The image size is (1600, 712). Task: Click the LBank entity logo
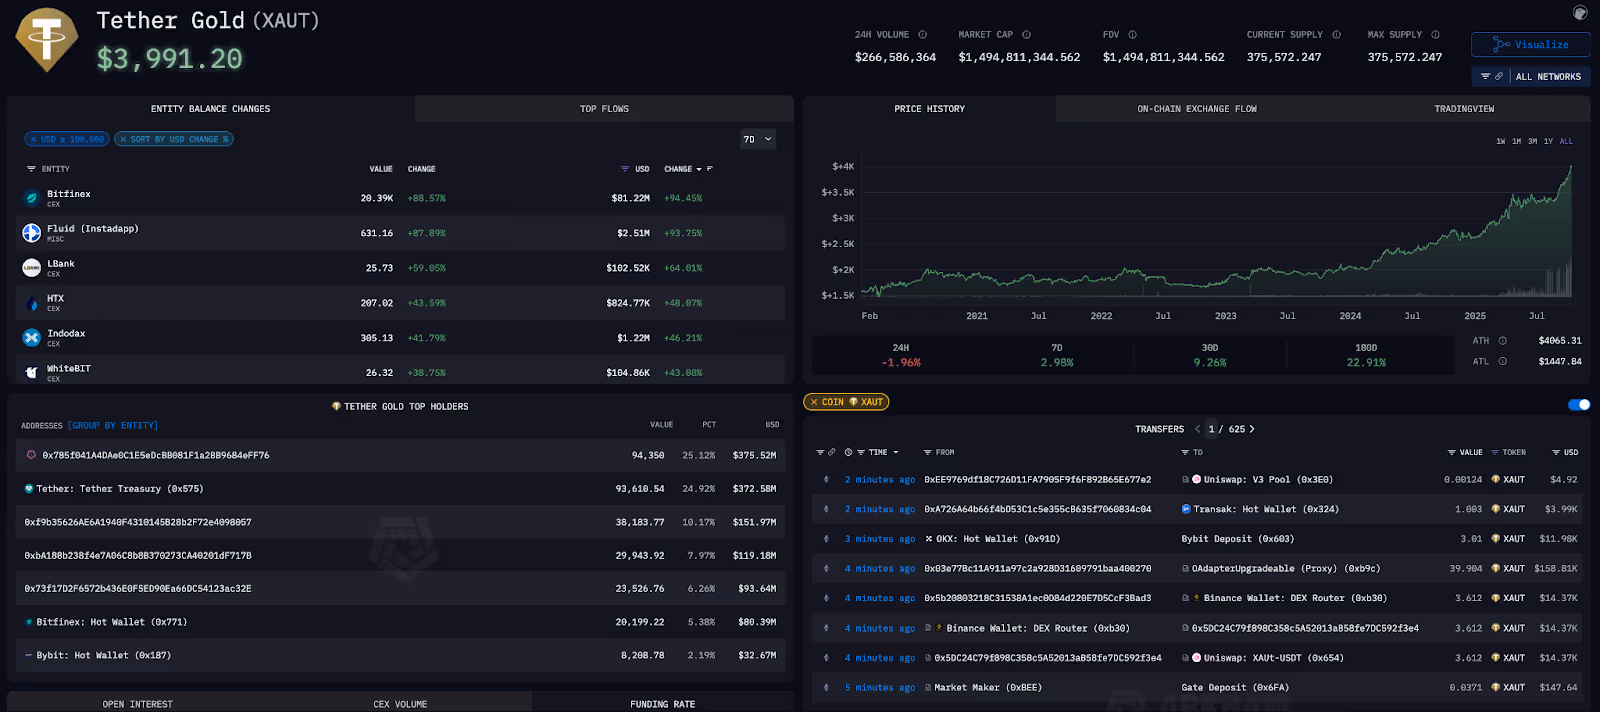click(x=31, y=268)
